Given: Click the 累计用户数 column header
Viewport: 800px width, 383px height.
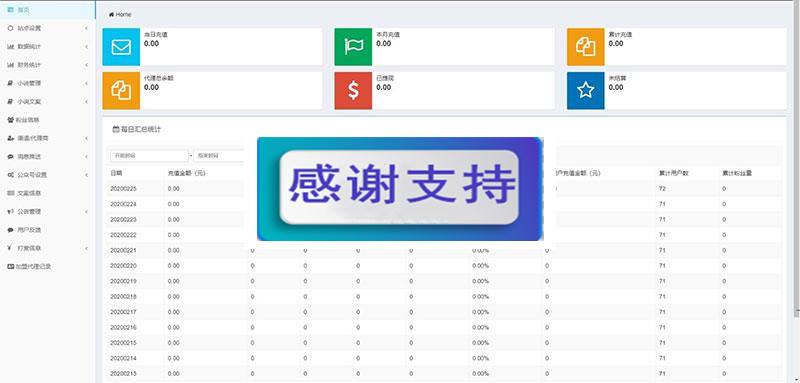Looking at the screenshot, I should tap(673, 173).
